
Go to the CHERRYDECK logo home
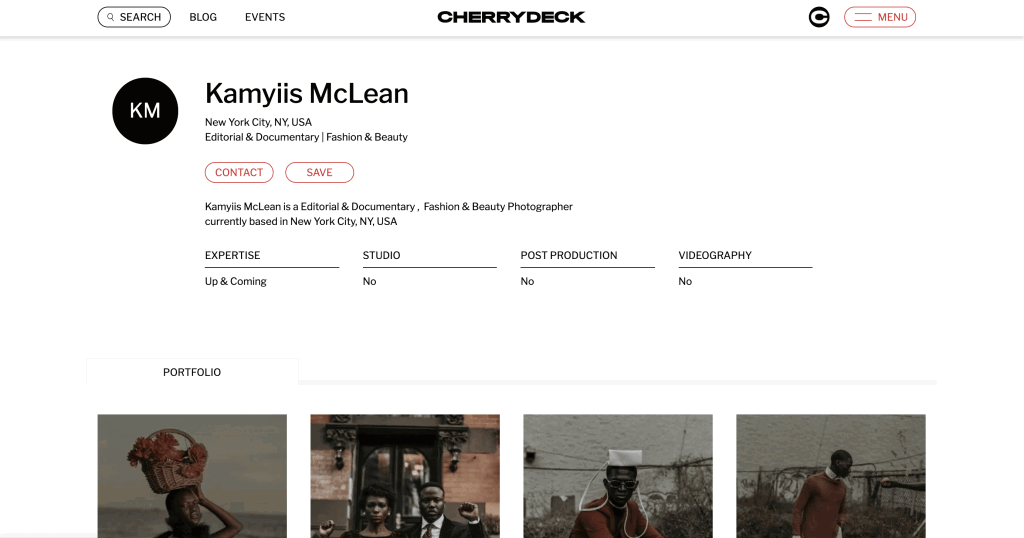click(511, 17)
